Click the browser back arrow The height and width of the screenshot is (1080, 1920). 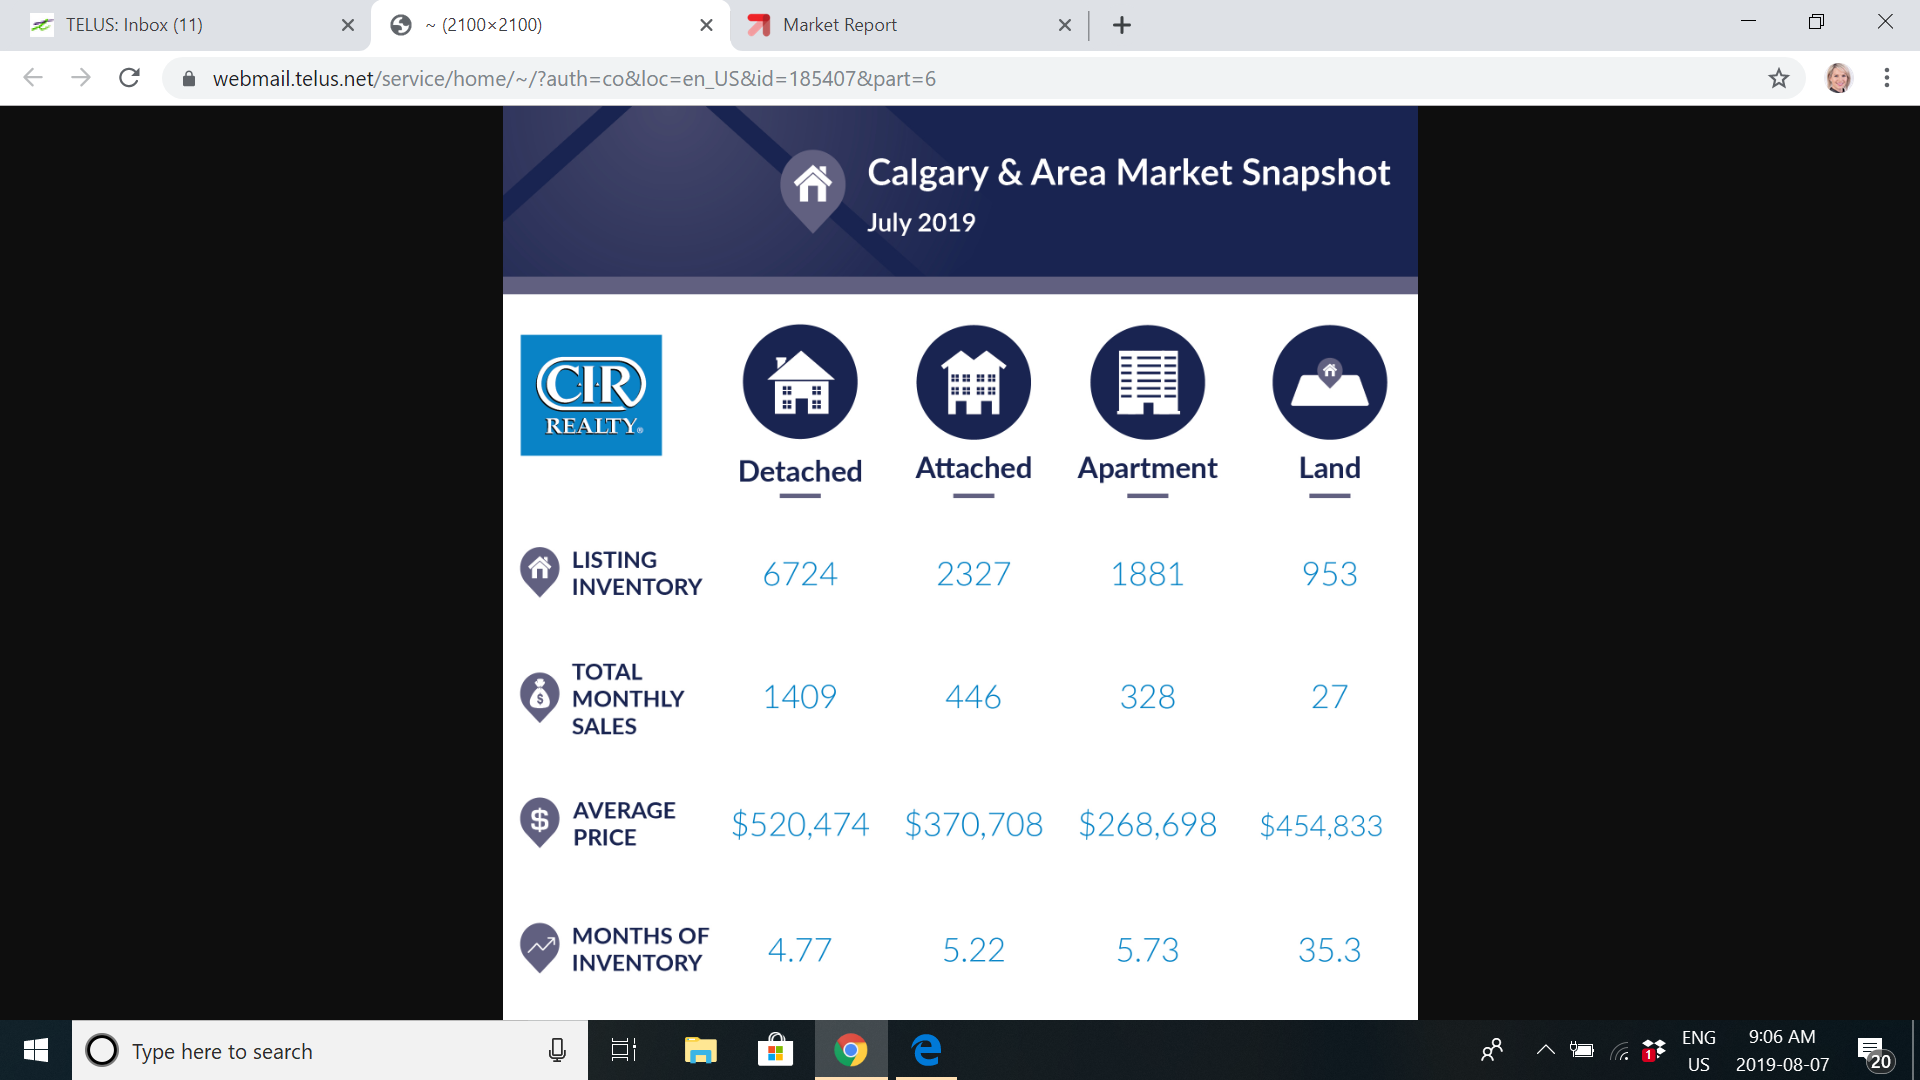point(33,78)
